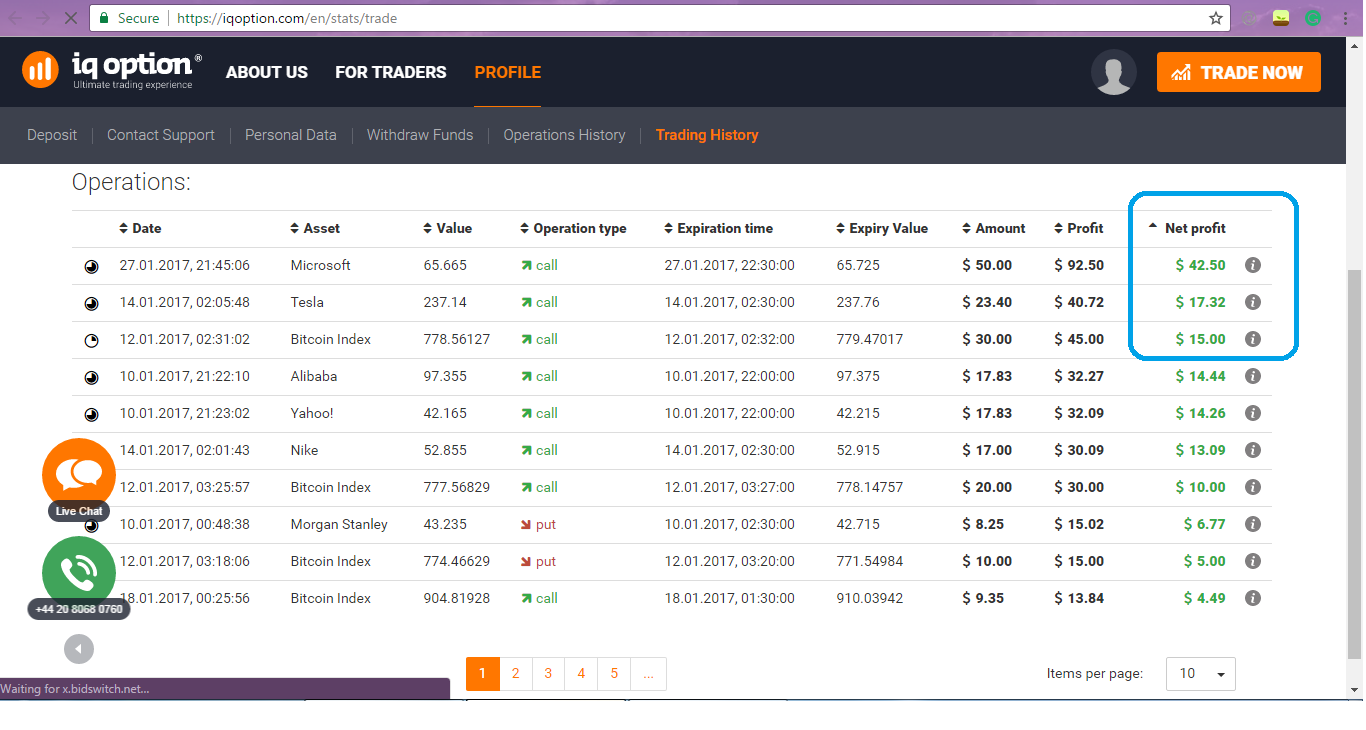1366x730 pixels.
Task: Open the Live Chat bubble
Action: [79, 475]
